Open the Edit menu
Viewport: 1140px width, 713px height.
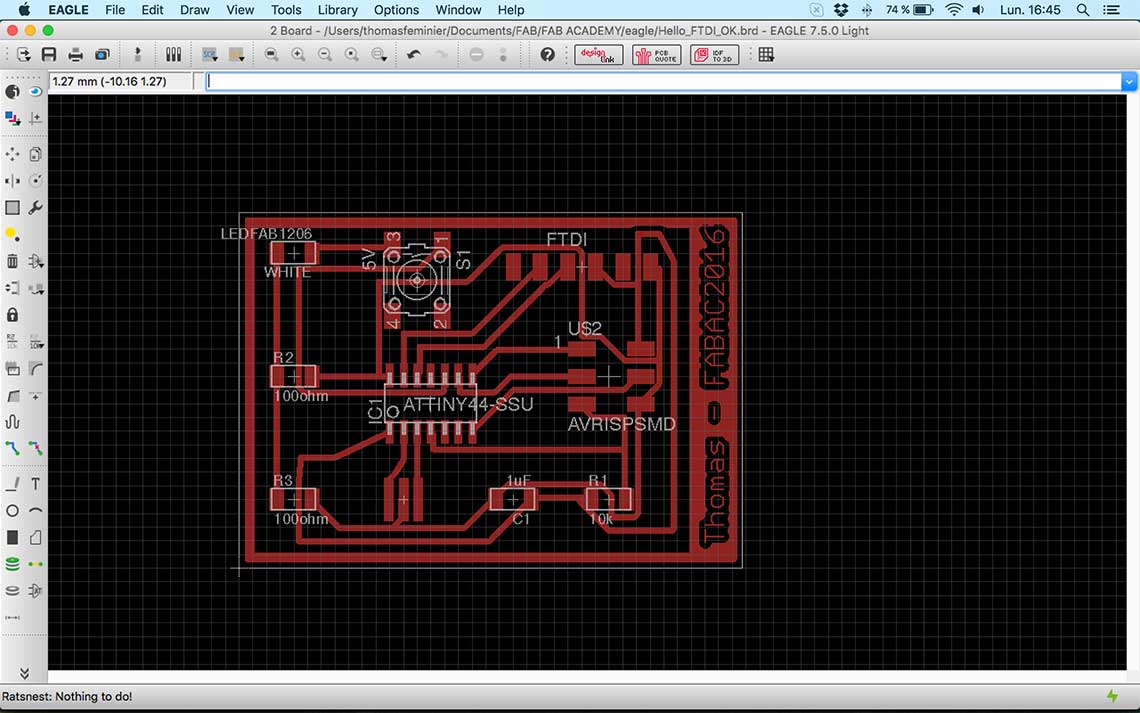[x=152, y=10]
